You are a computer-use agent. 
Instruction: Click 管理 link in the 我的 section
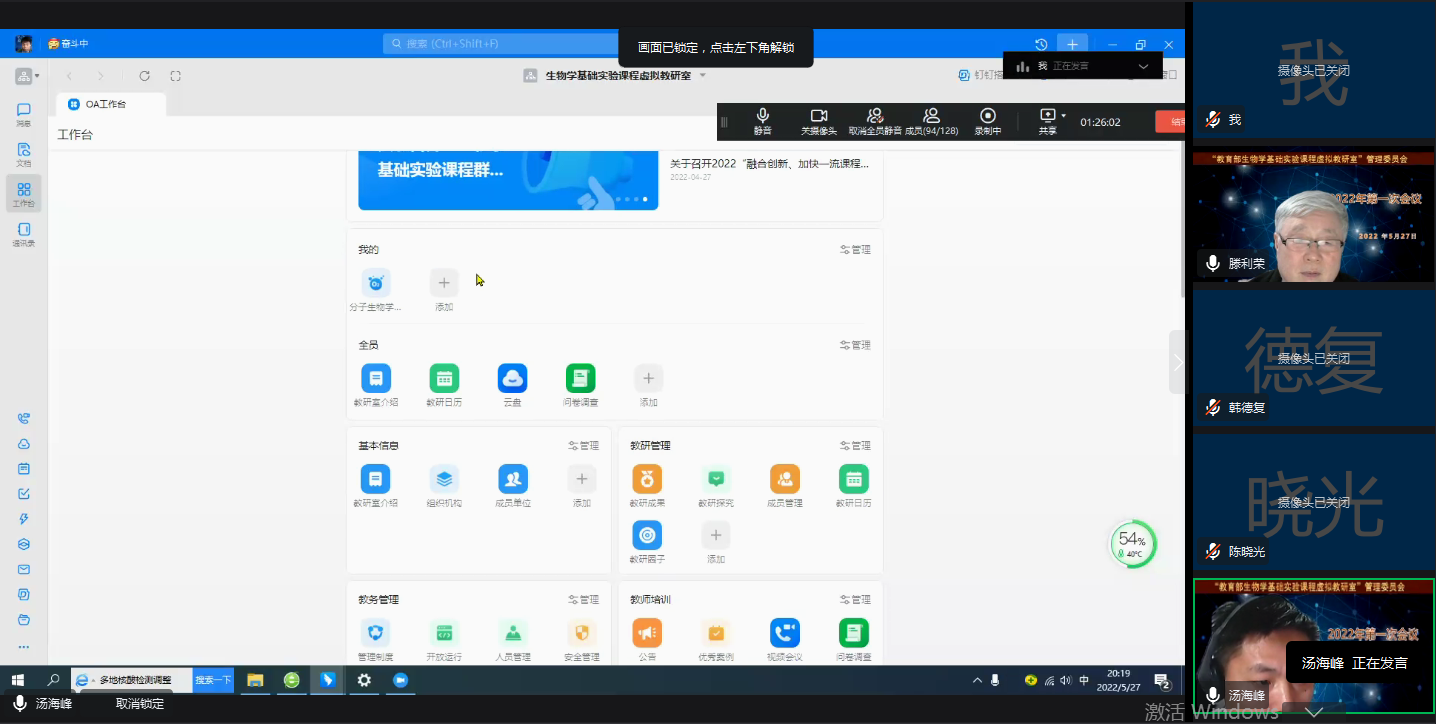tap(855, 250)
